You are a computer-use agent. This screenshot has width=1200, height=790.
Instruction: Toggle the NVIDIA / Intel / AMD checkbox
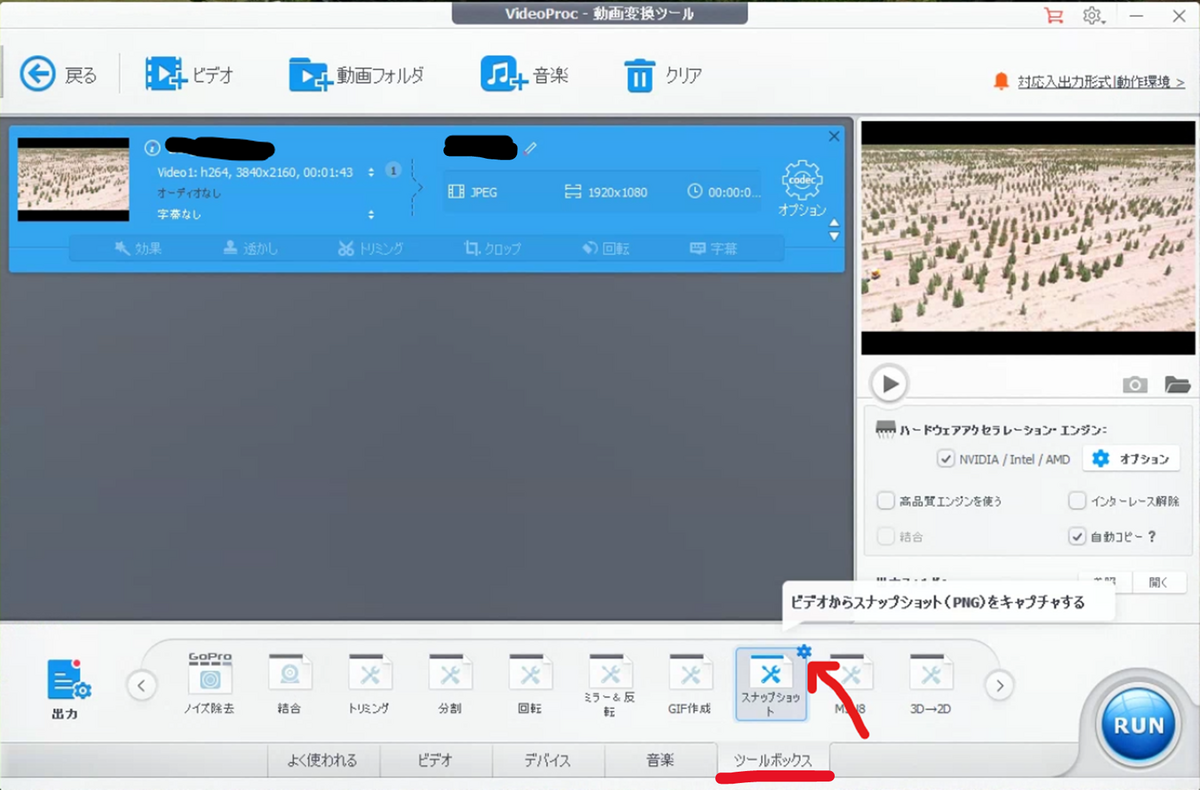945,459
